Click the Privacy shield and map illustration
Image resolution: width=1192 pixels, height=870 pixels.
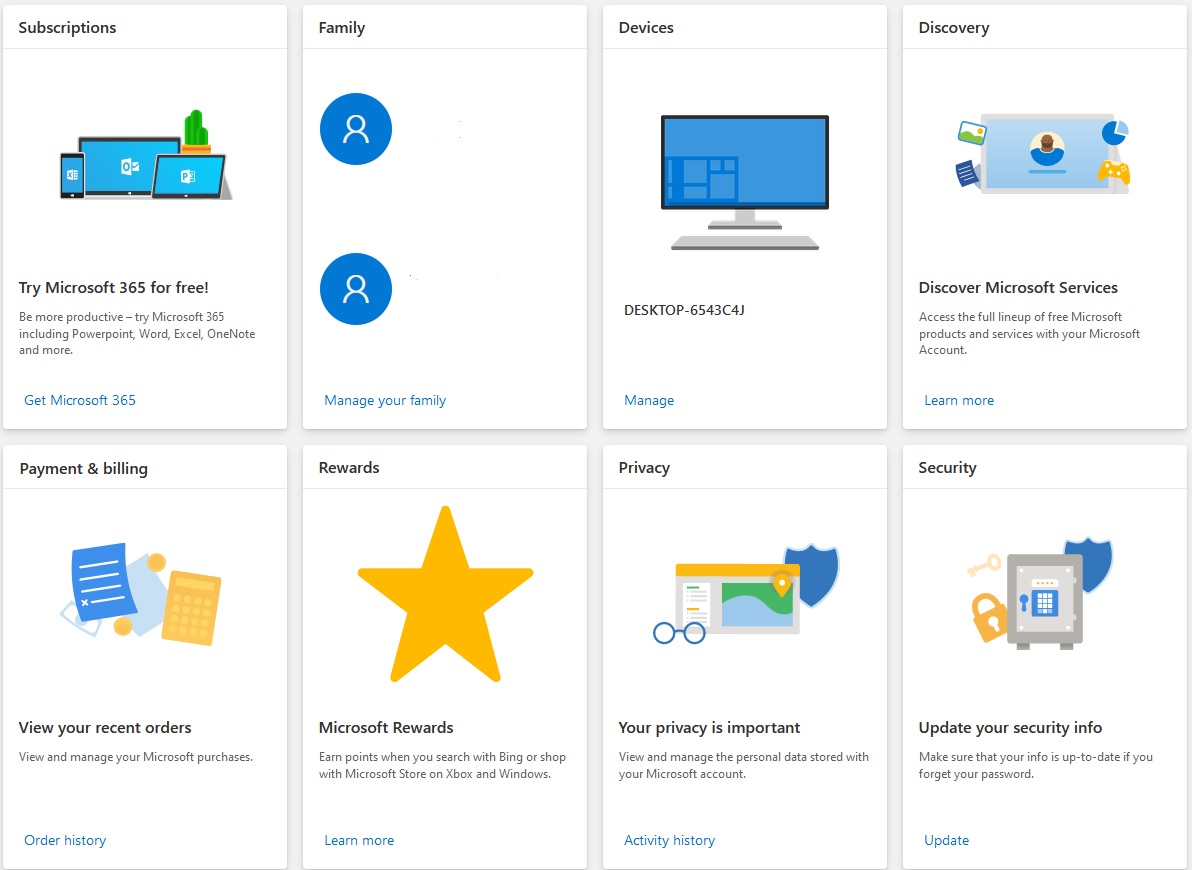tap(746, 594)
